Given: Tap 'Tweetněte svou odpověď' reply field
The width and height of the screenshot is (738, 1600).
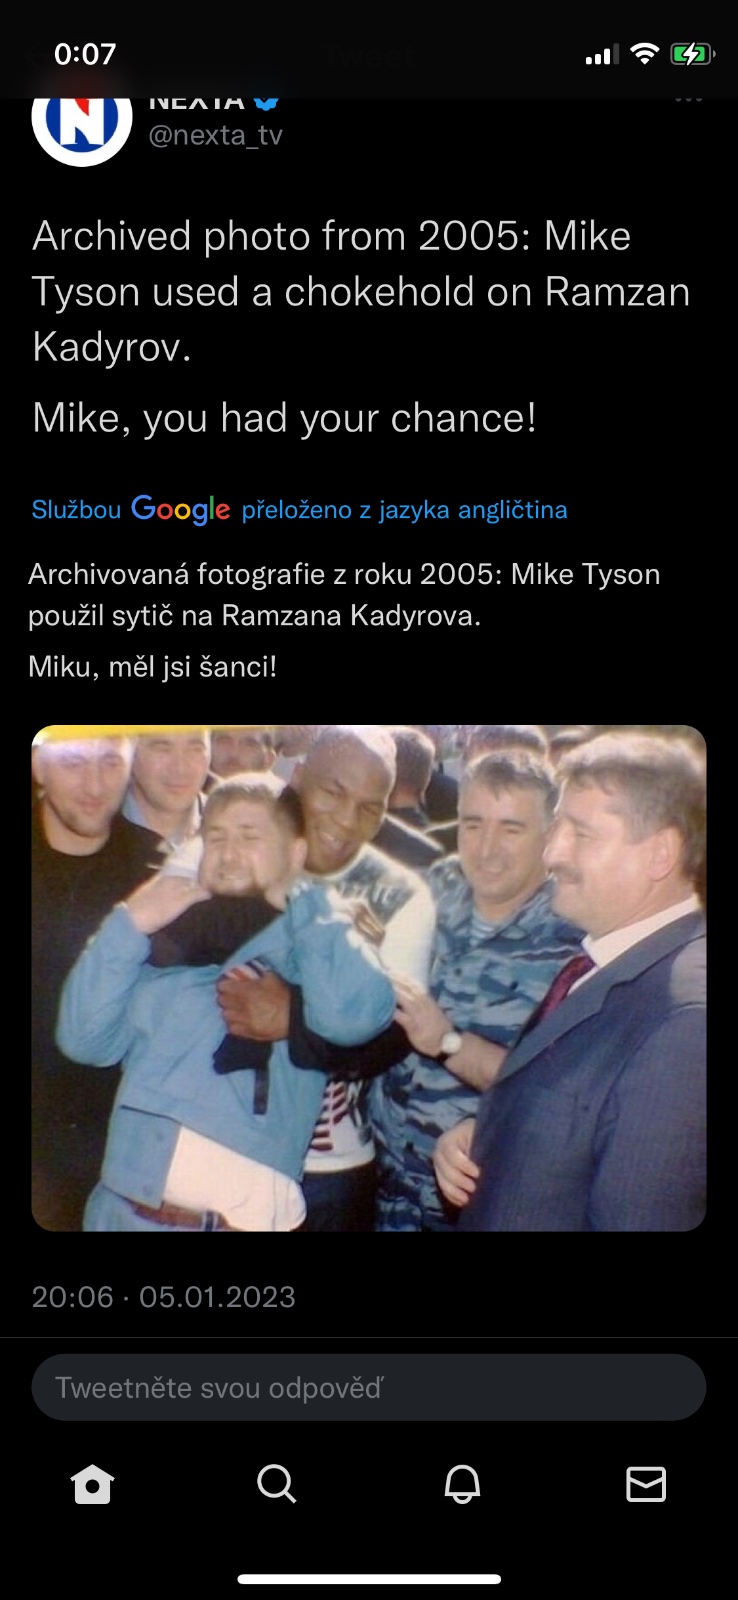Looking at the screenshot, I should pos(369,1387).
